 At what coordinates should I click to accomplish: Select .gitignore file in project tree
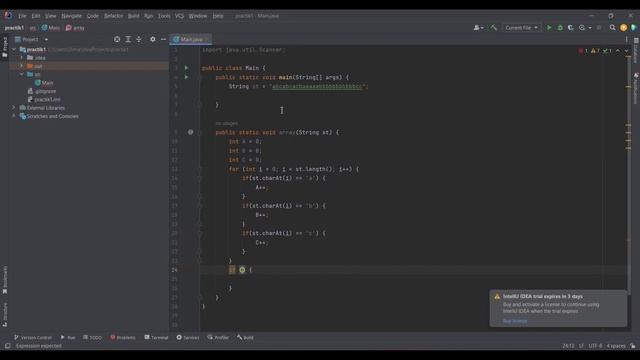point(42,91)
